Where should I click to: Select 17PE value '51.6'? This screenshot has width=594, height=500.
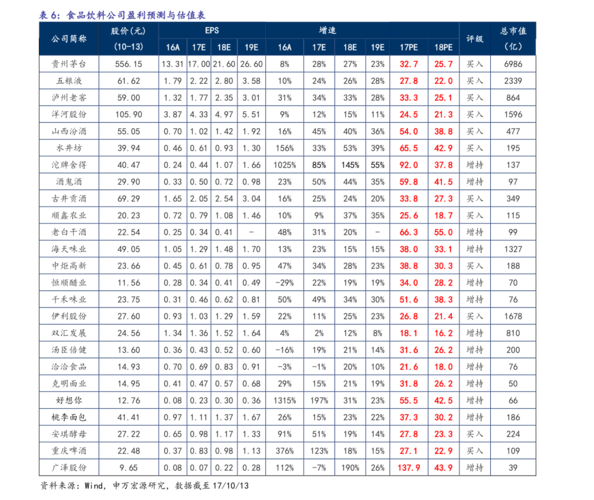tap(409, 300)
